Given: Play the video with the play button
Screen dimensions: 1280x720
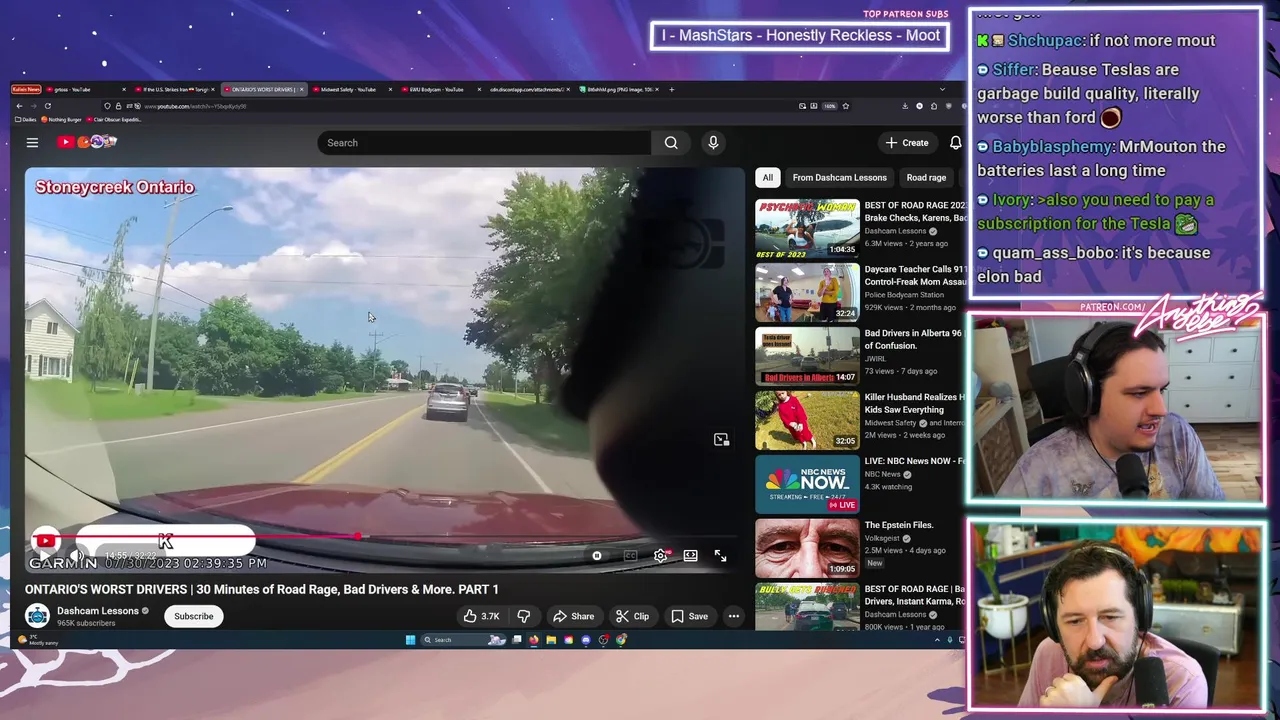Looking at the screenshot, I should click(44, 556).
